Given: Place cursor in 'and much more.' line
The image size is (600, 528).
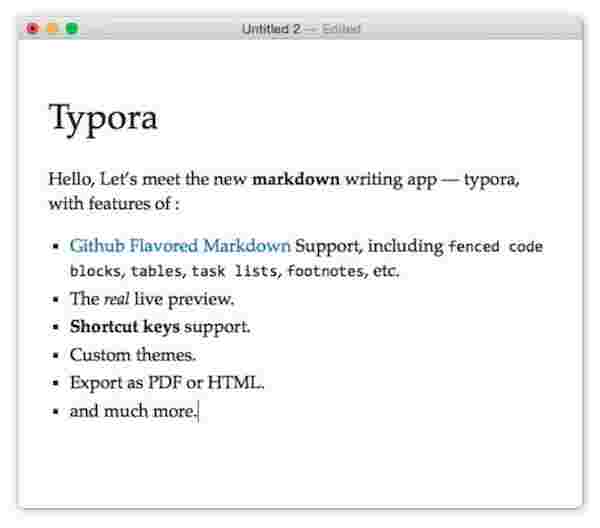Looking at the screenshot, I should point(133,411).
